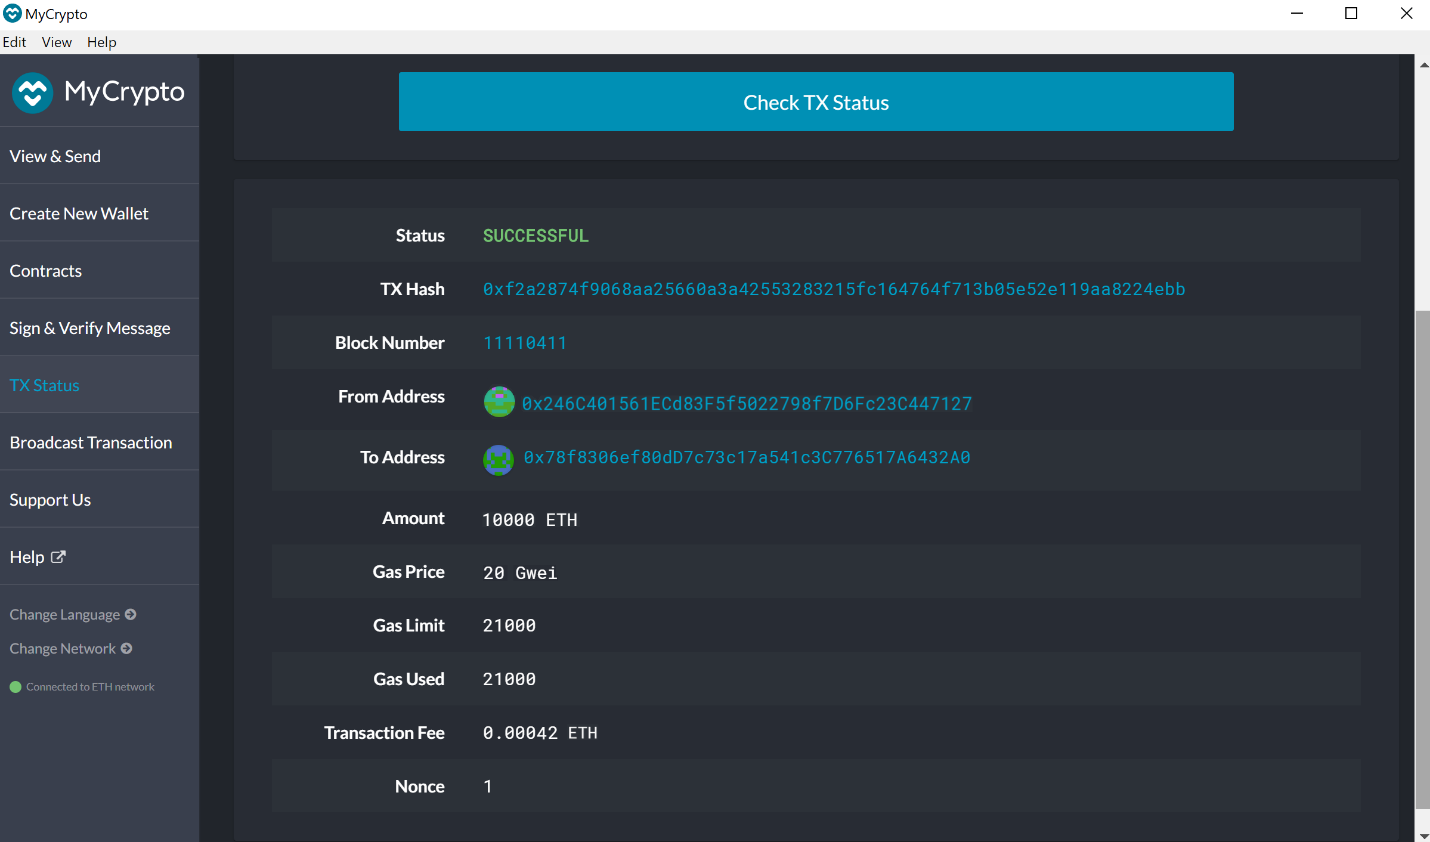
Task: Click the MyCrypto logo in the sidebar
Action: coord(100,91)
